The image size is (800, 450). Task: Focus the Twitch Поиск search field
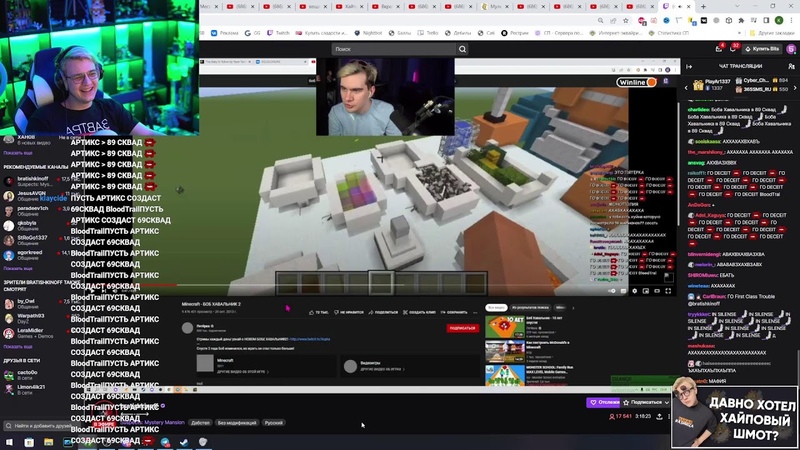394,49
